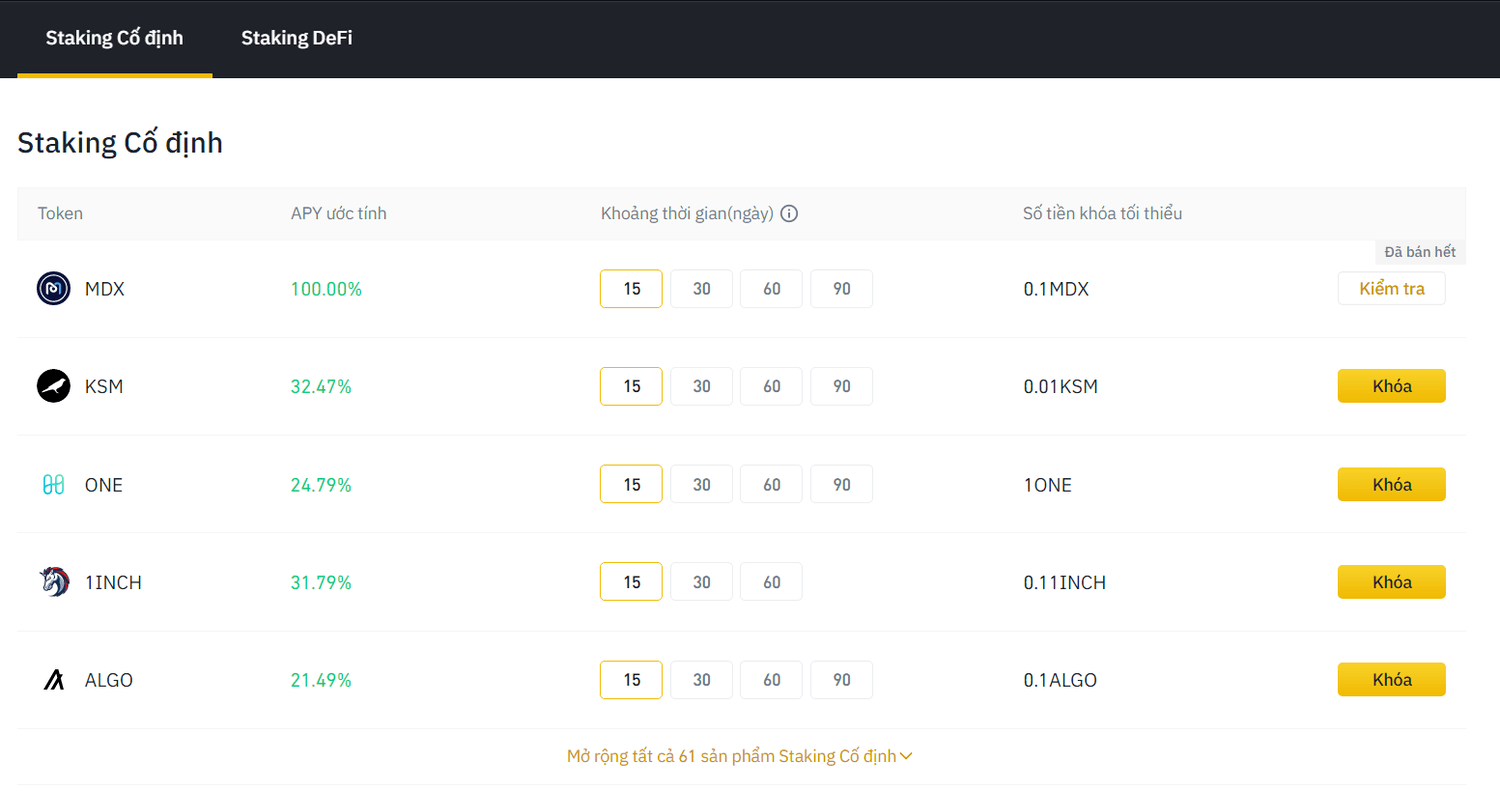The image size is (1500, 791).
Task: Choose 60 days for KSM staking
Action: tap(771, 386)
